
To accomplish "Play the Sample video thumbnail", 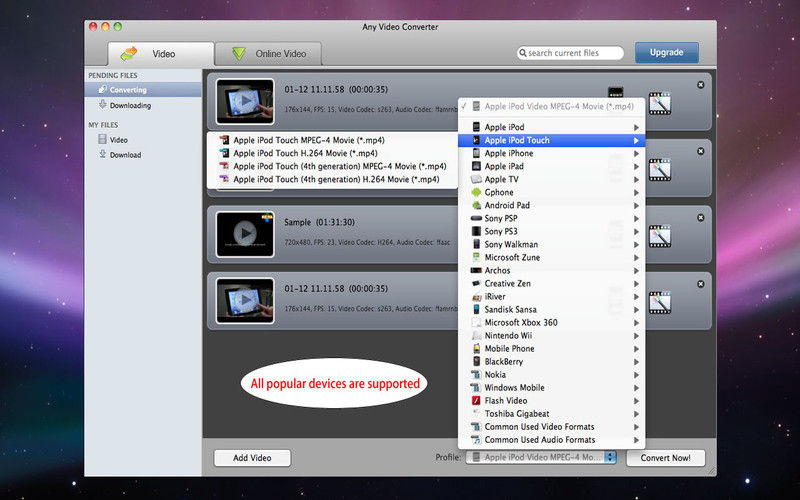I will click(245, 234).
